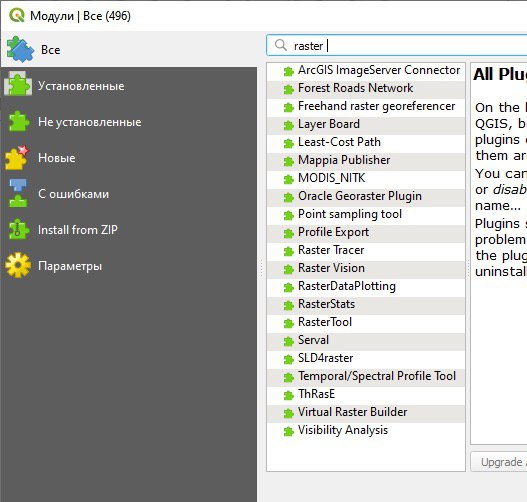Click puzzle icon beside Serval
Viewport: 527px width, 502px height.
pos(288,341)
